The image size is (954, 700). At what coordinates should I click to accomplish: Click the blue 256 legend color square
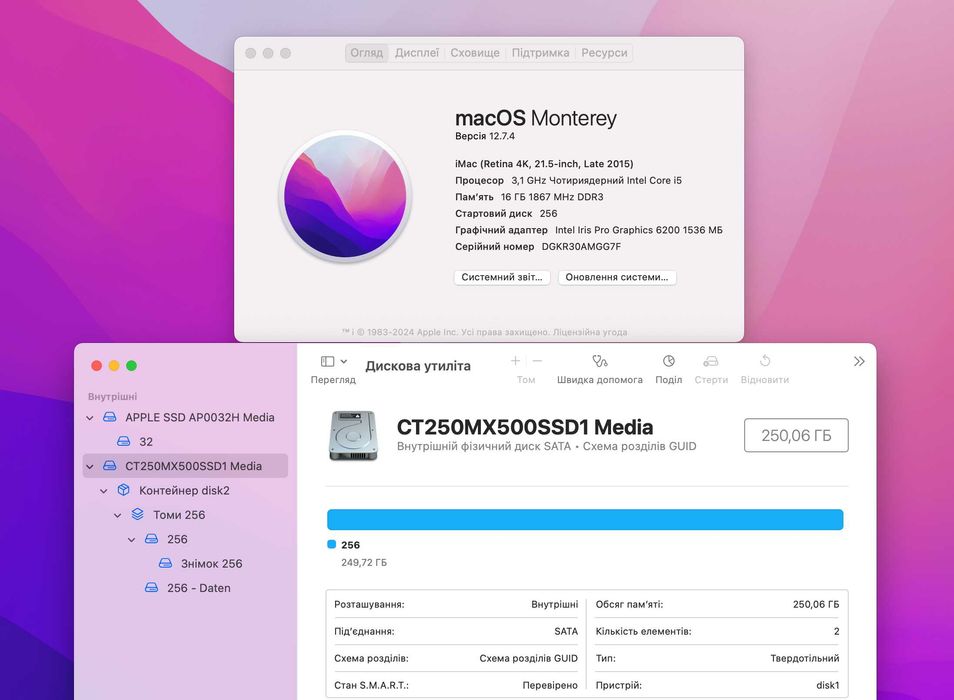(332, 544)
